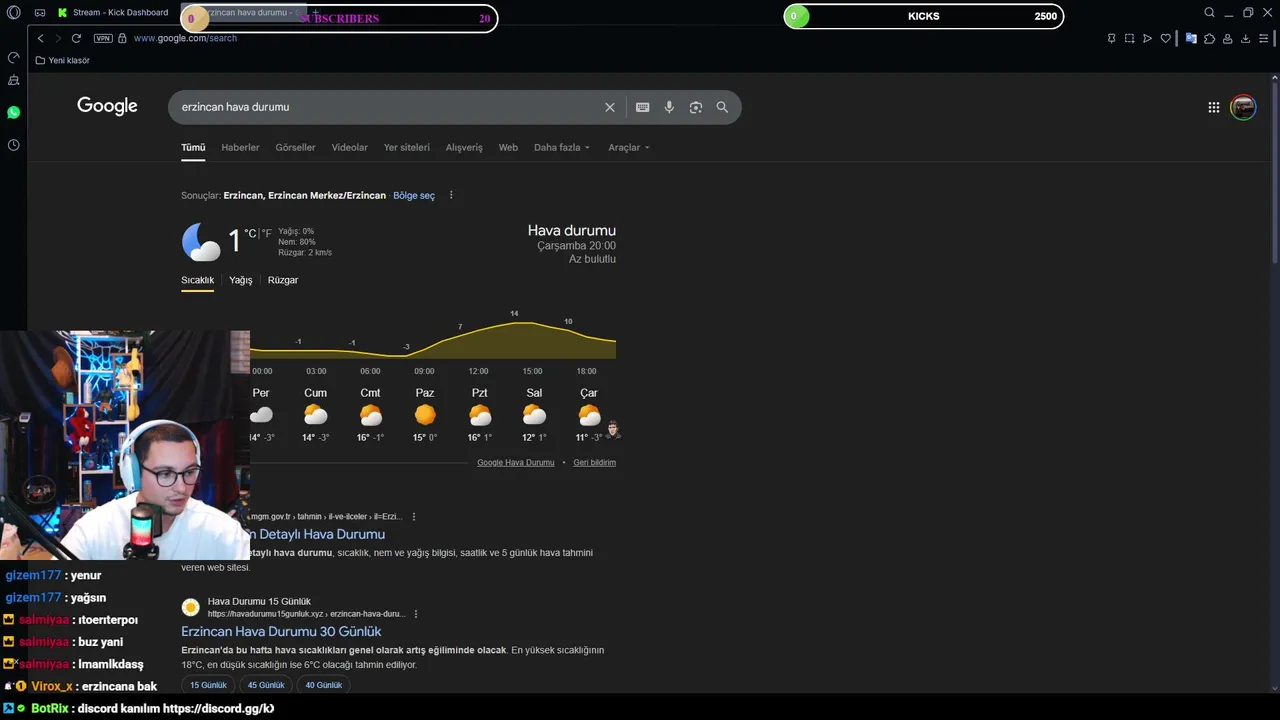This screenshot has width=1280, height=720.
Task: Expand the Araçlar dropdown
Action: click(629, 147)
